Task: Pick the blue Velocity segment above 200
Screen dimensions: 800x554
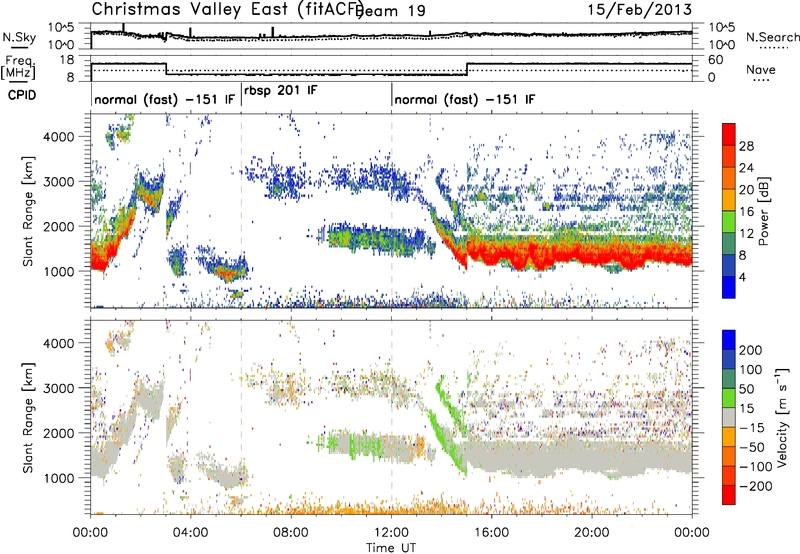Action: (729, 340)
